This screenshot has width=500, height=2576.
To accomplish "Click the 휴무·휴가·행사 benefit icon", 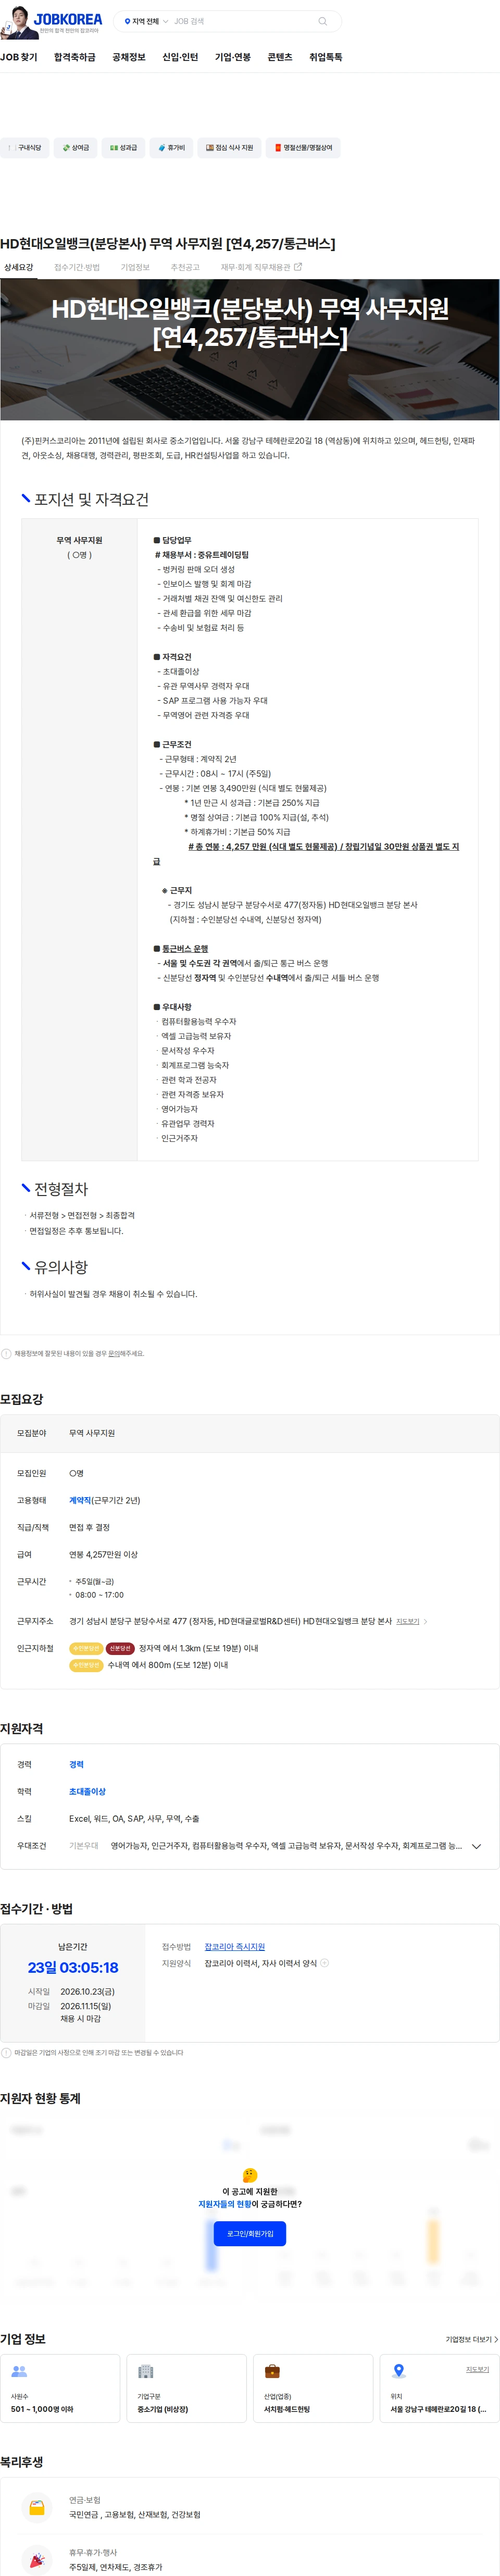I will coord(37,2560).
